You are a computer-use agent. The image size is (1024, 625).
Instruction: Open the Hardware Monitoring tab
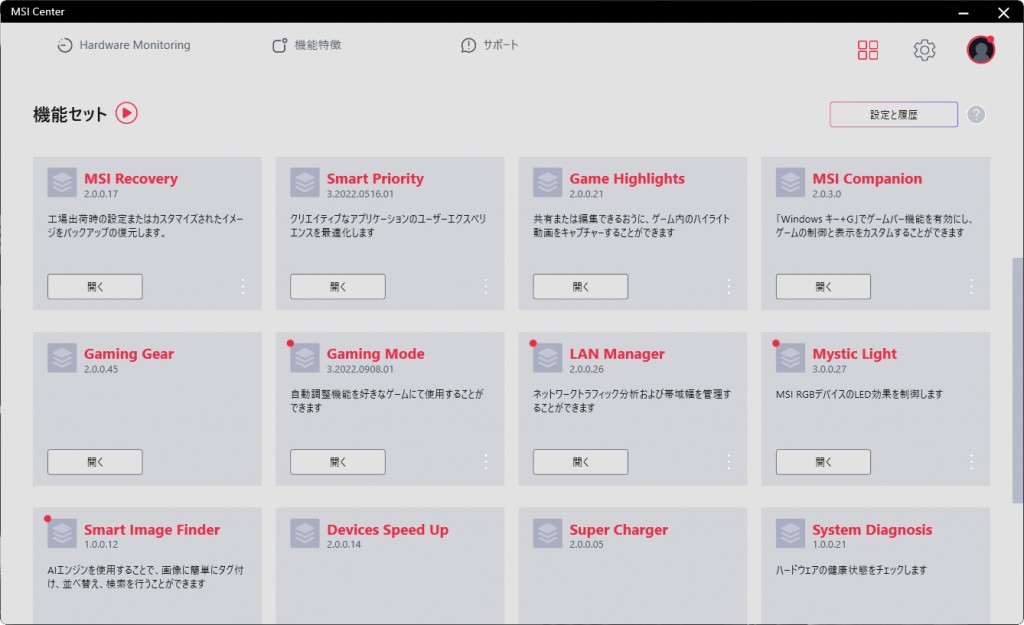(x=123, y=45)
